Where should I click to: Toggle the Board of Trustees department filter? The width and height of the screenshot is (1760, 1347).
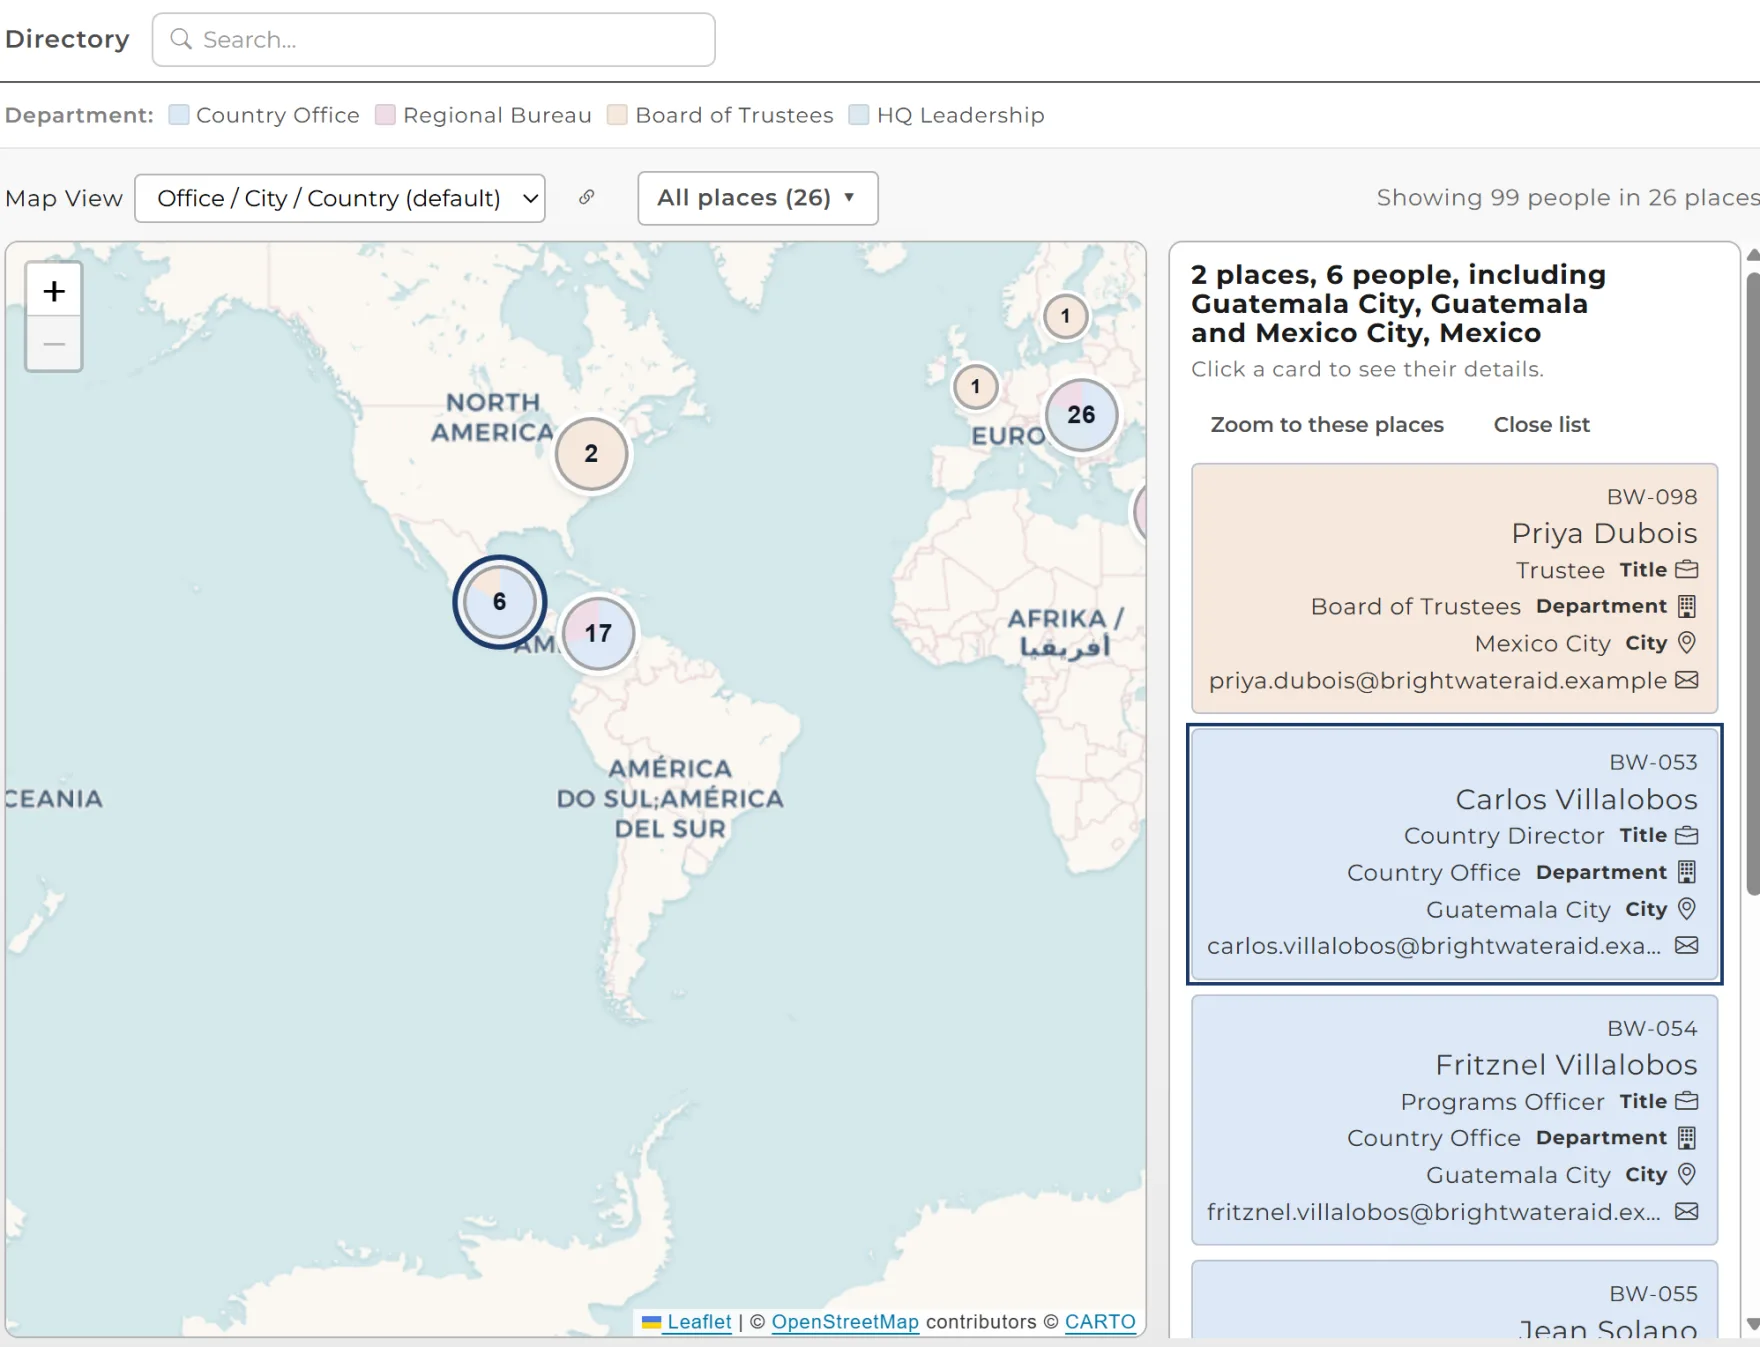tap(721, 115)
